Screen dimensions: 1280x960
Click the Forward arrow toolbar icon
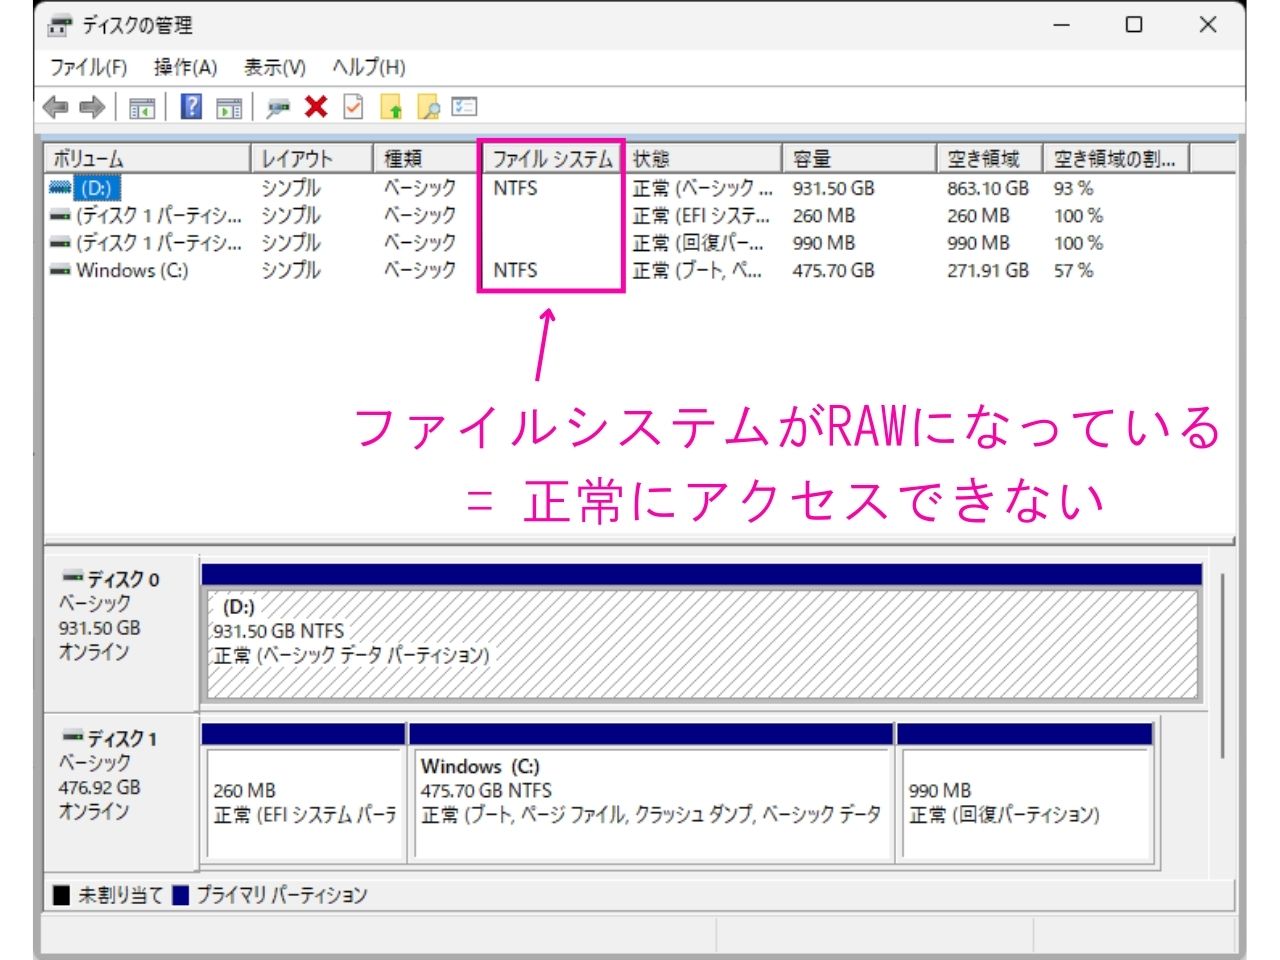[x=92, y=107]
